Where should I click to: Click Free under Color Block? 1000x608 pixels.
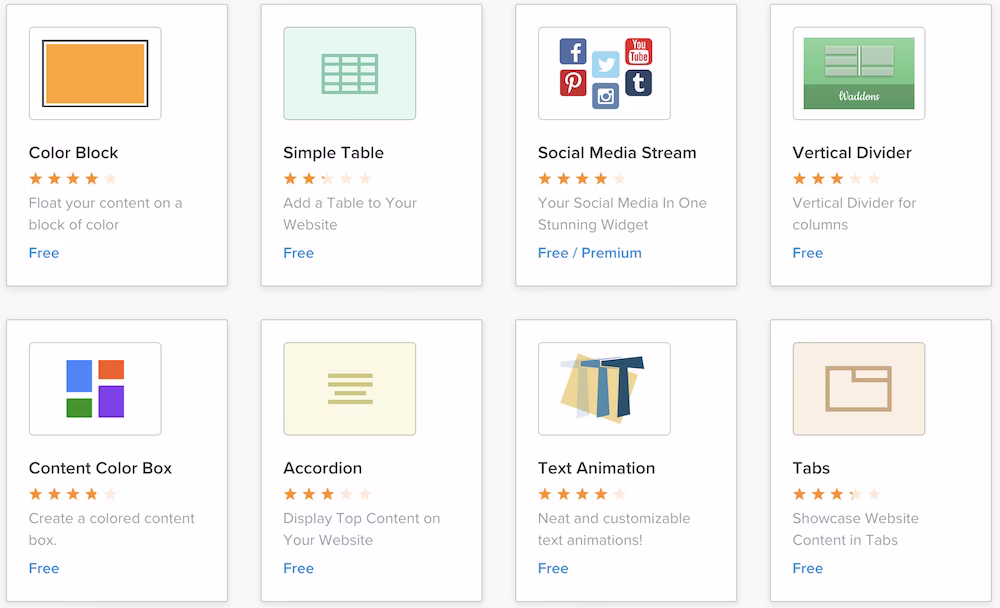(x=44, y=253)
